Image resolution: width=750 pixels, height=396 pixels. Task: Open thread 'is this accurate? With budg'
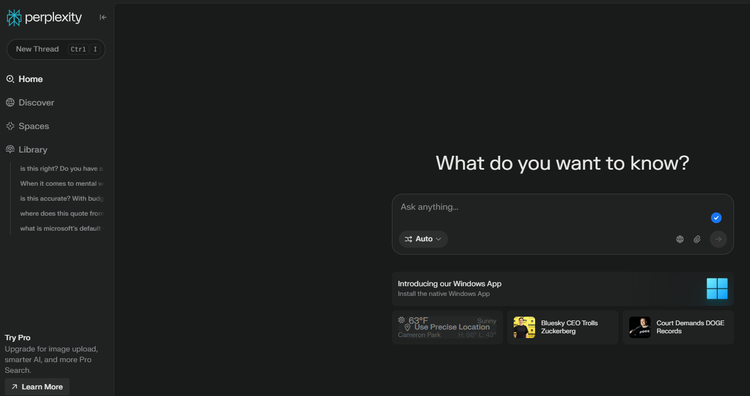point(61,198)
